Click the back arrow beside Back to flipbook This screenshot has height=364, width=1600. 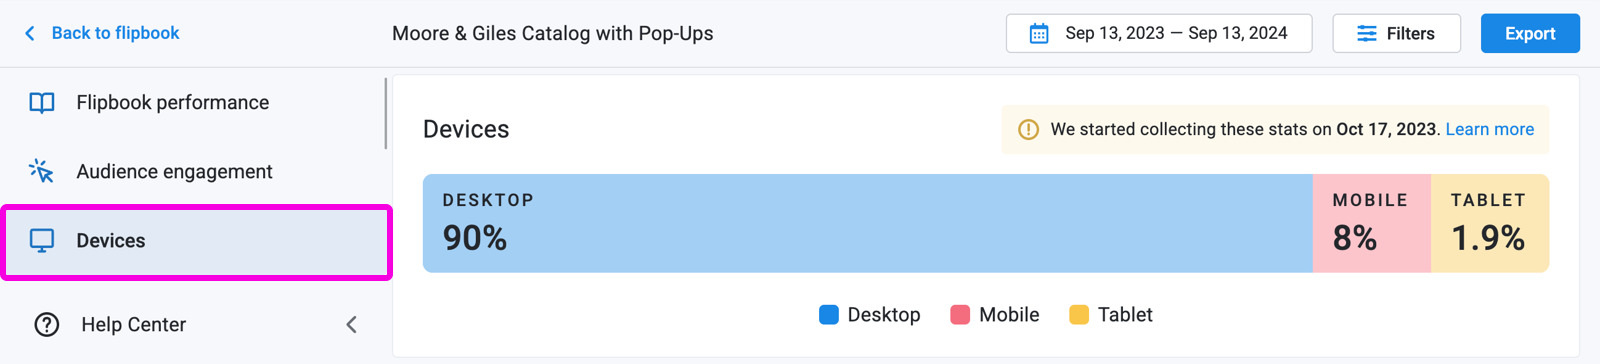tap(30, 34)
